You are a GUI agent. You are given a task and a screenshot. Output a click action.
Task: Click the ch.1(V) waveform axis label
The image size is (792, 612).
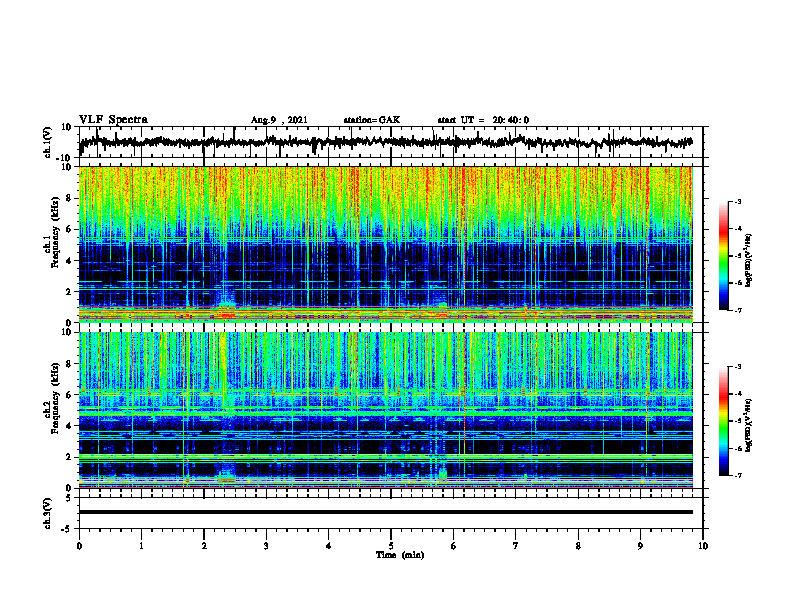tap(48, 142)
